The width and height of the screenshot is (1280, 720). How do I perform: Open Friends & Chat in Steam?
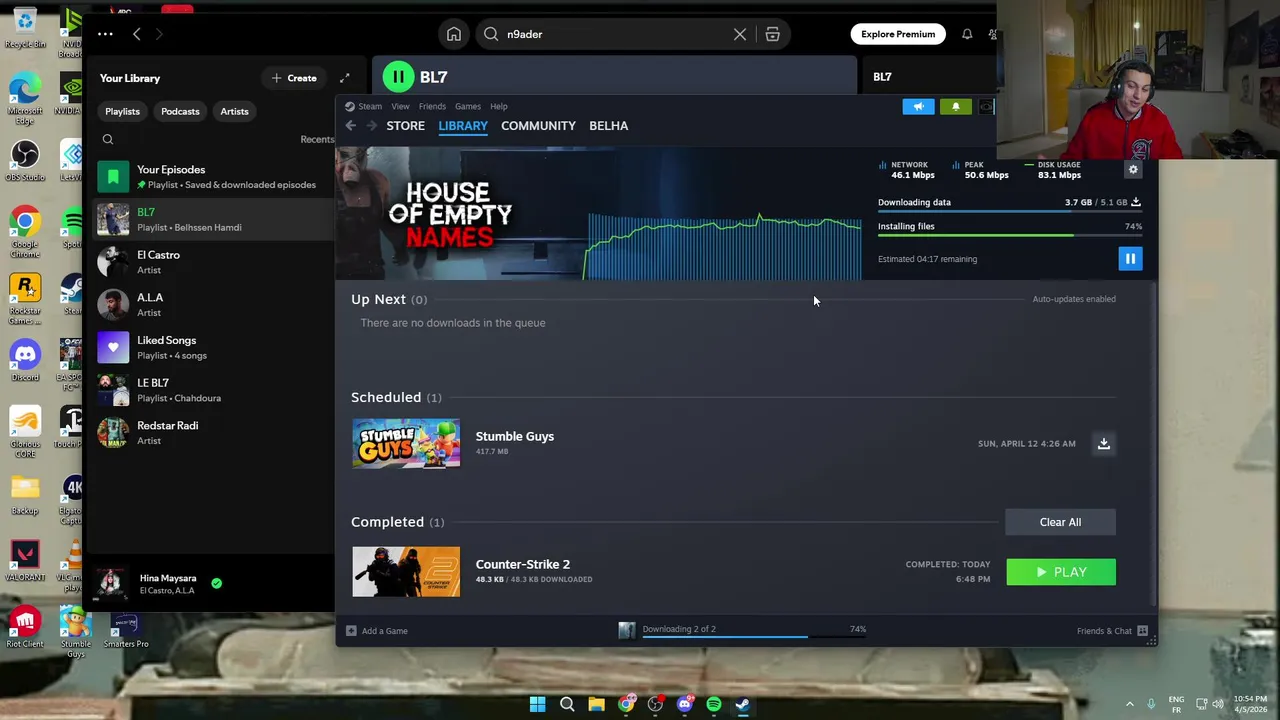(1112, 631)
